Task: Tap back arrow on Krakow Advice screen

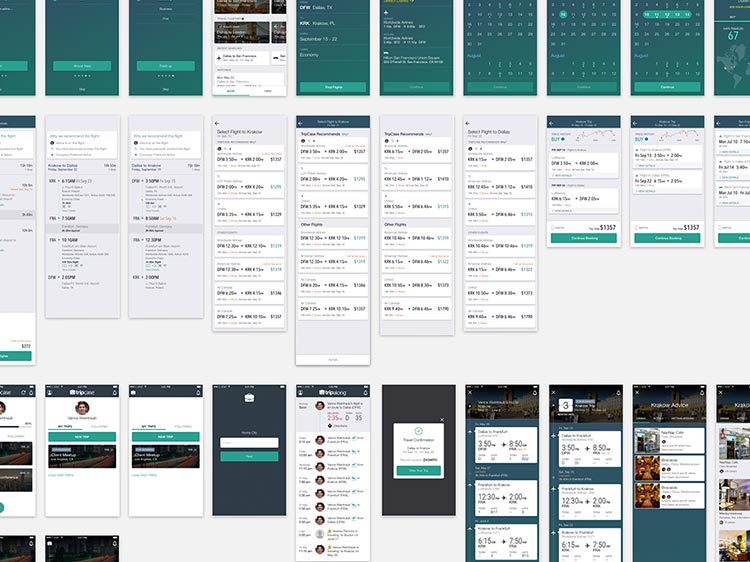Action: (637, 393)
